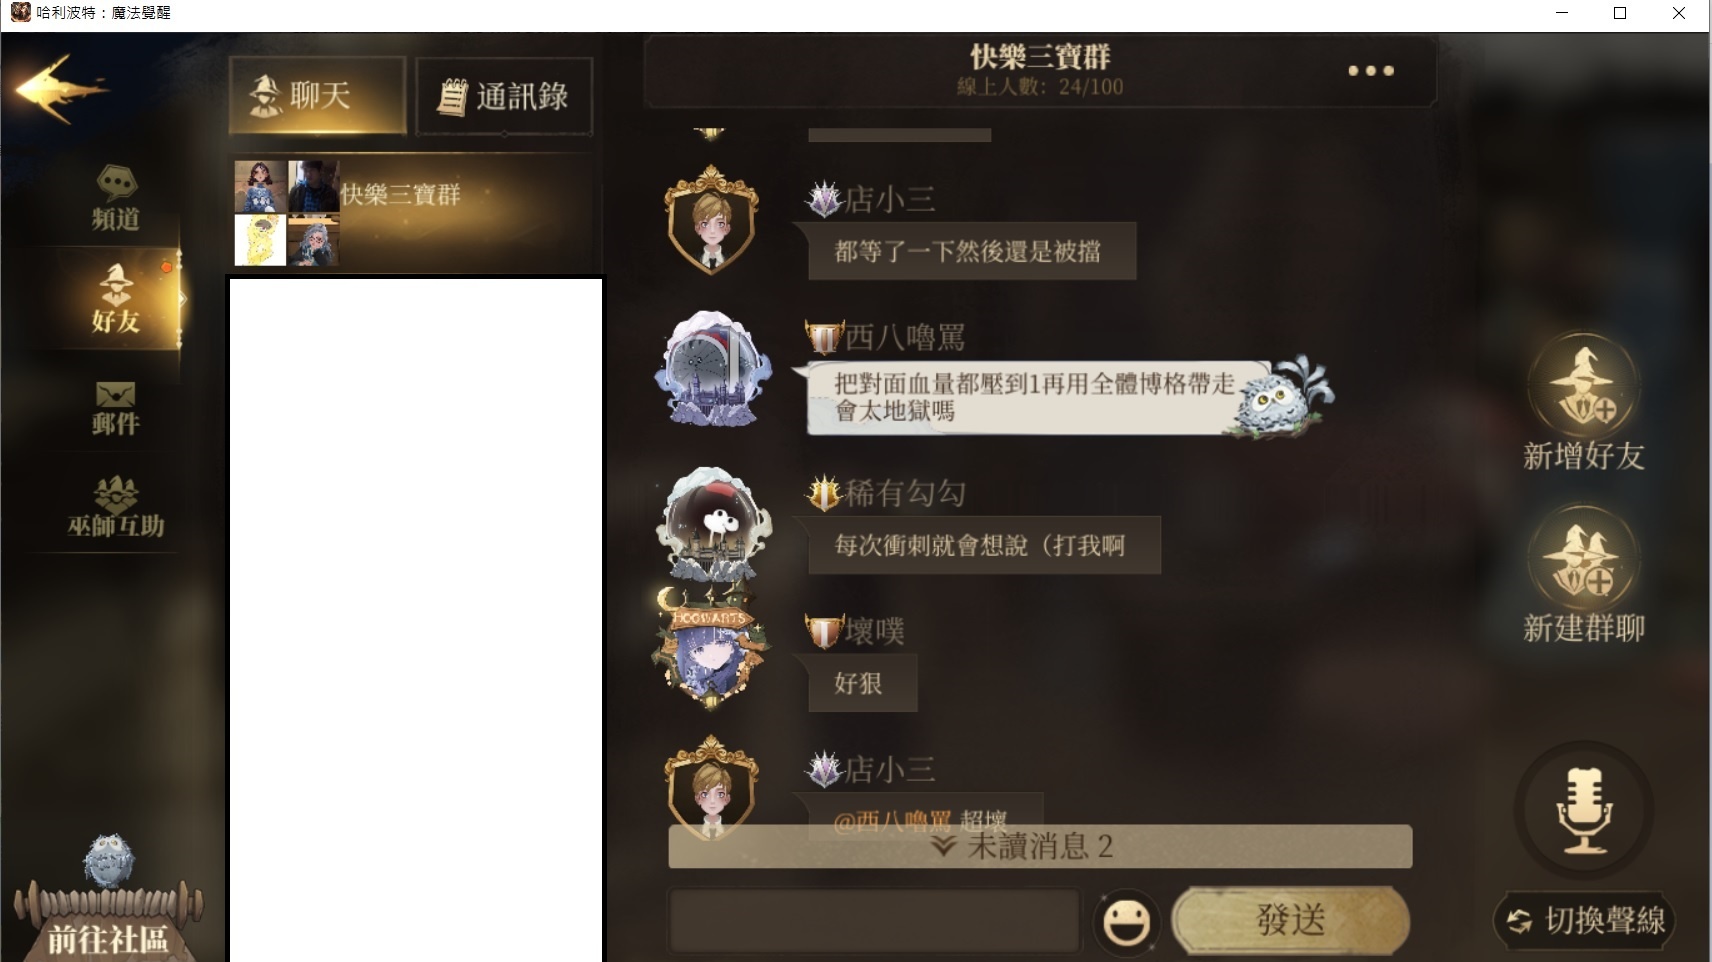The width and height of the screenshot is (1712, 962).
Task: Switch to the 聊天 chat tab
Action: tap(317, 95)
